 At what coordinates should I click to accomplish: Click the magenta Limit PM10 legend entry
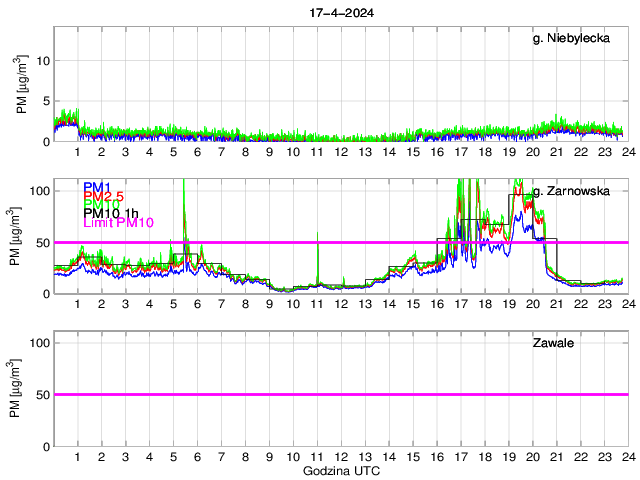[119, 222]
